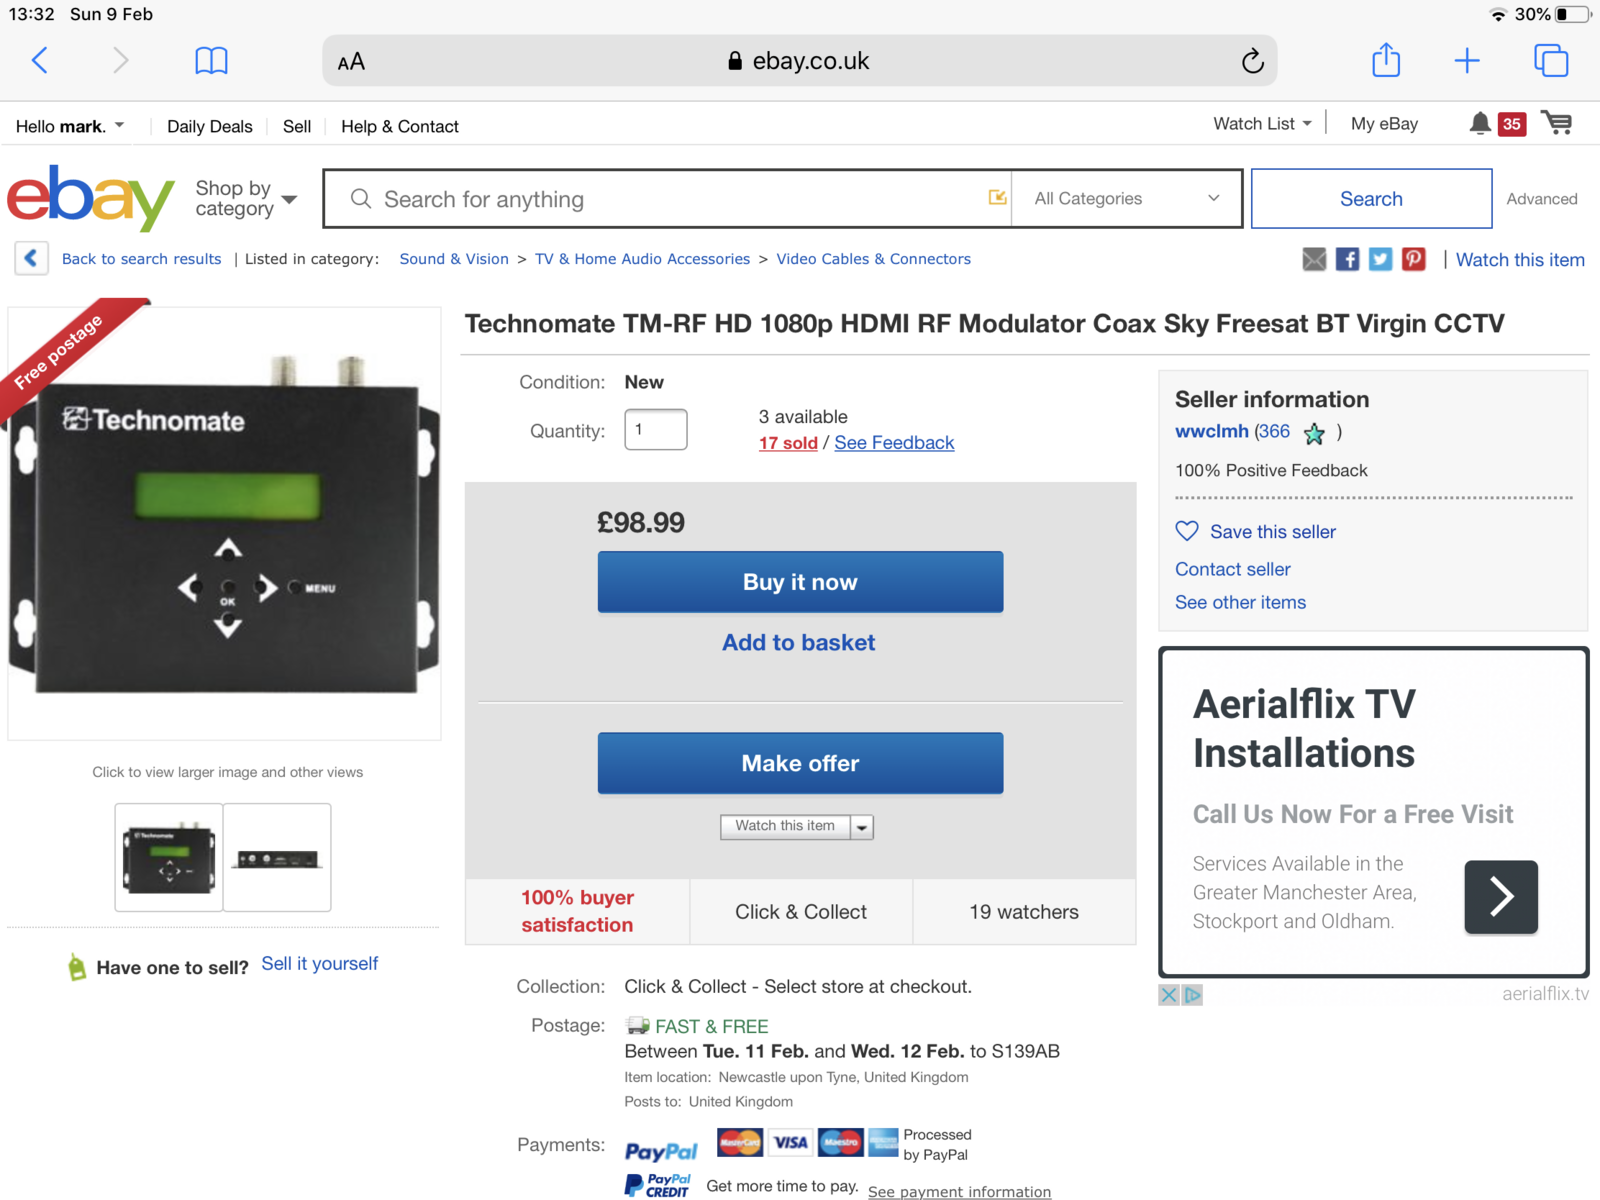1600x1200 pixels.
Task: Go to Help & Contact
Action: pyautogui.click(x=399, y=126)
